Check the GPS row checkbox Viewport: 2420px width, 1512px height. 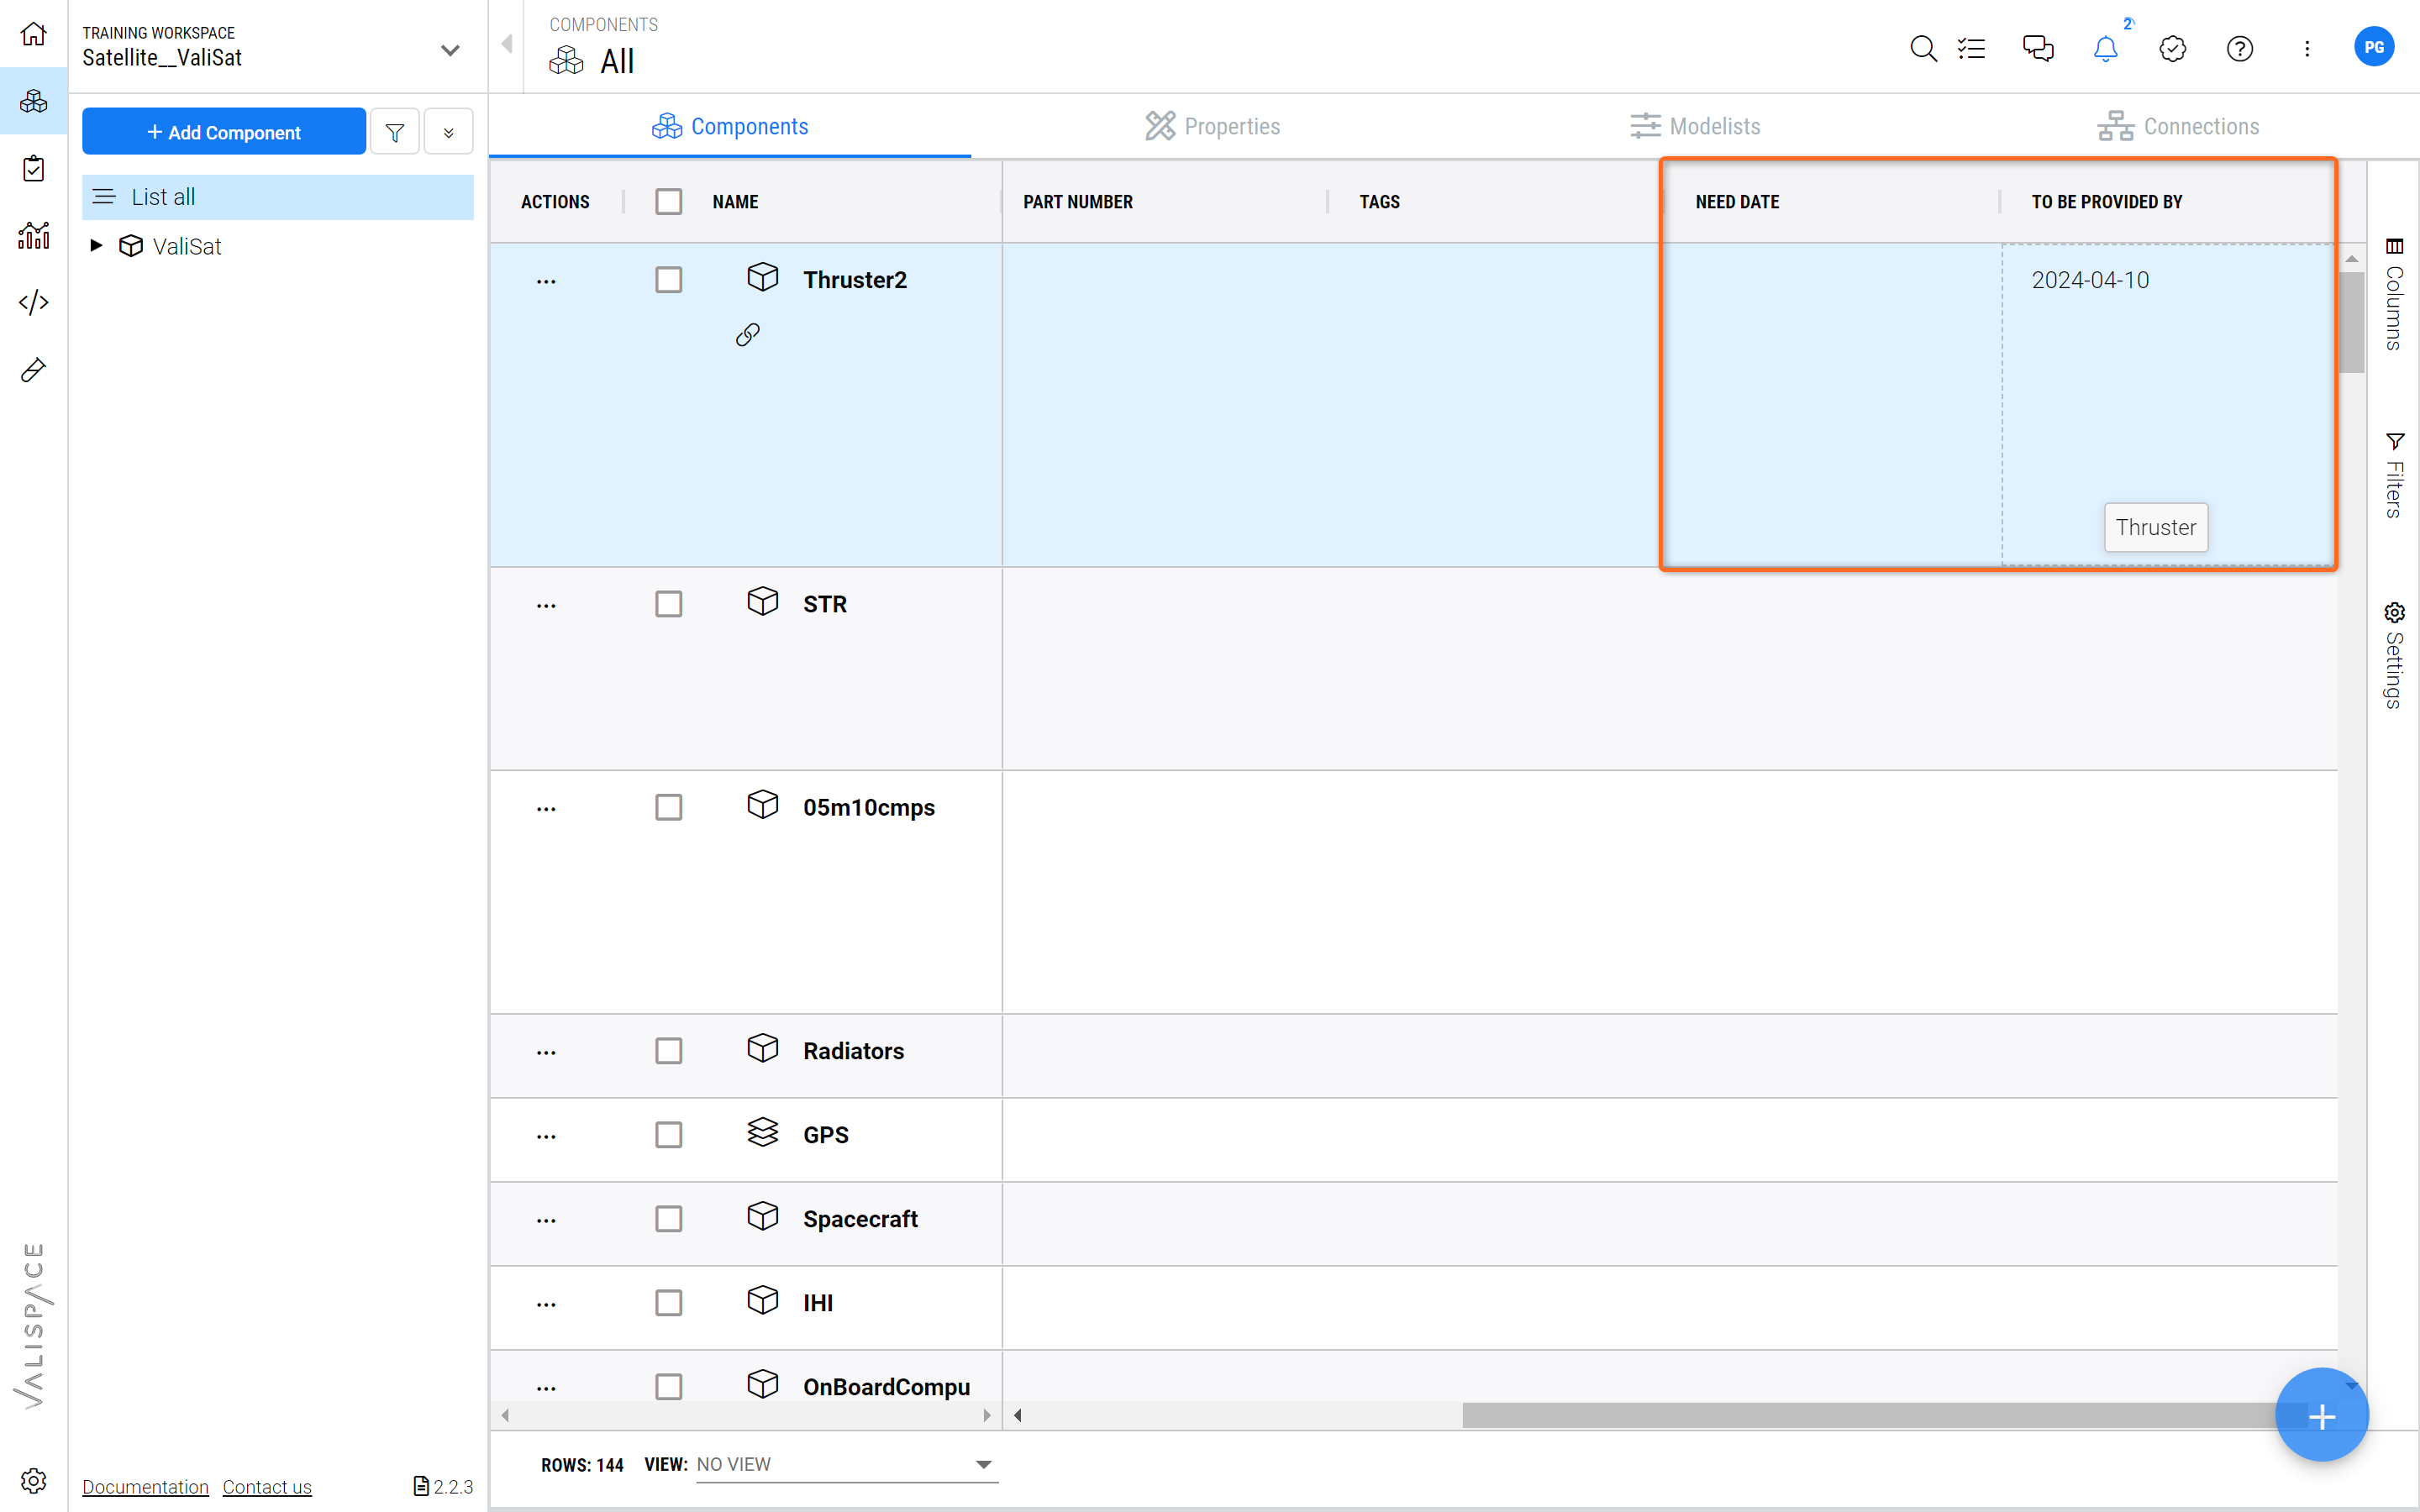click(x=669, y=1134)
